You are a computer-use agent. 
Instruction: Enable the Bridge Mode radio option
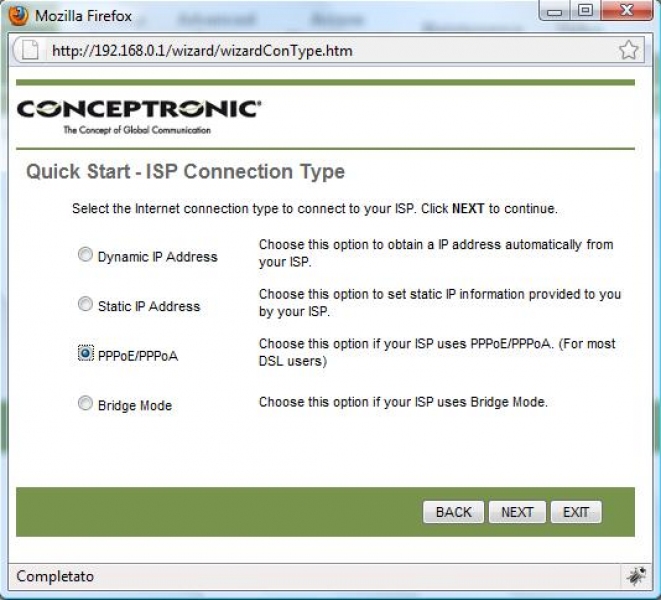coord(85,404)
